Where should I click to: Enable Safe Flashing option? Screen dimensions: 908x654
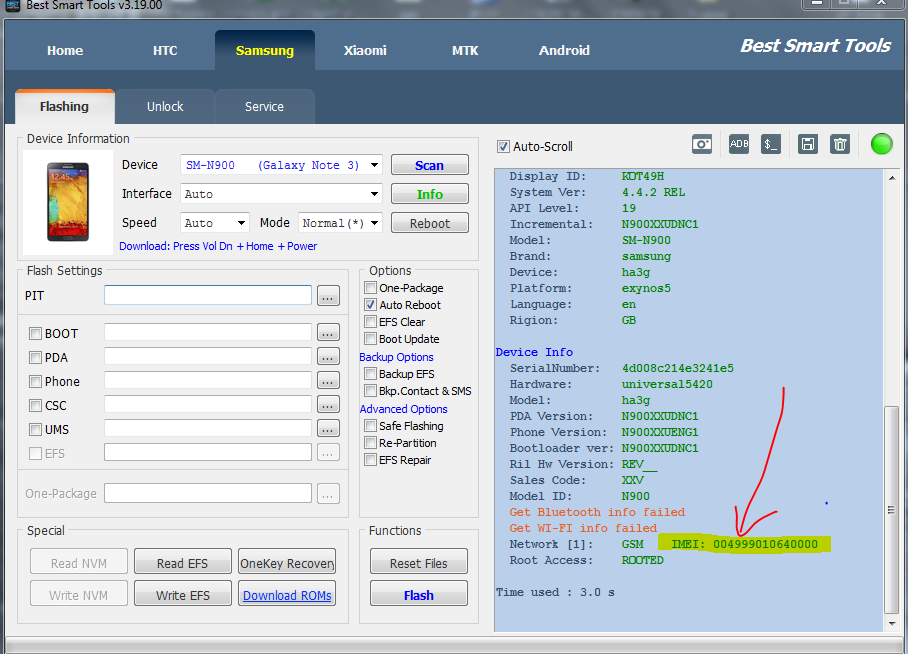coord(371,426)
